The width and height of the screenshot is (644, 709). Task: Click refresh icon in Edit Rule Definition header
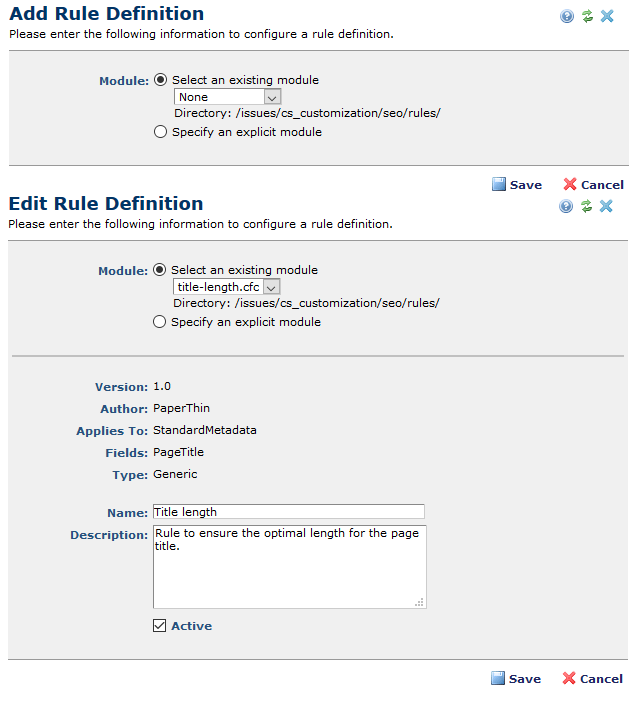[587, 206]
